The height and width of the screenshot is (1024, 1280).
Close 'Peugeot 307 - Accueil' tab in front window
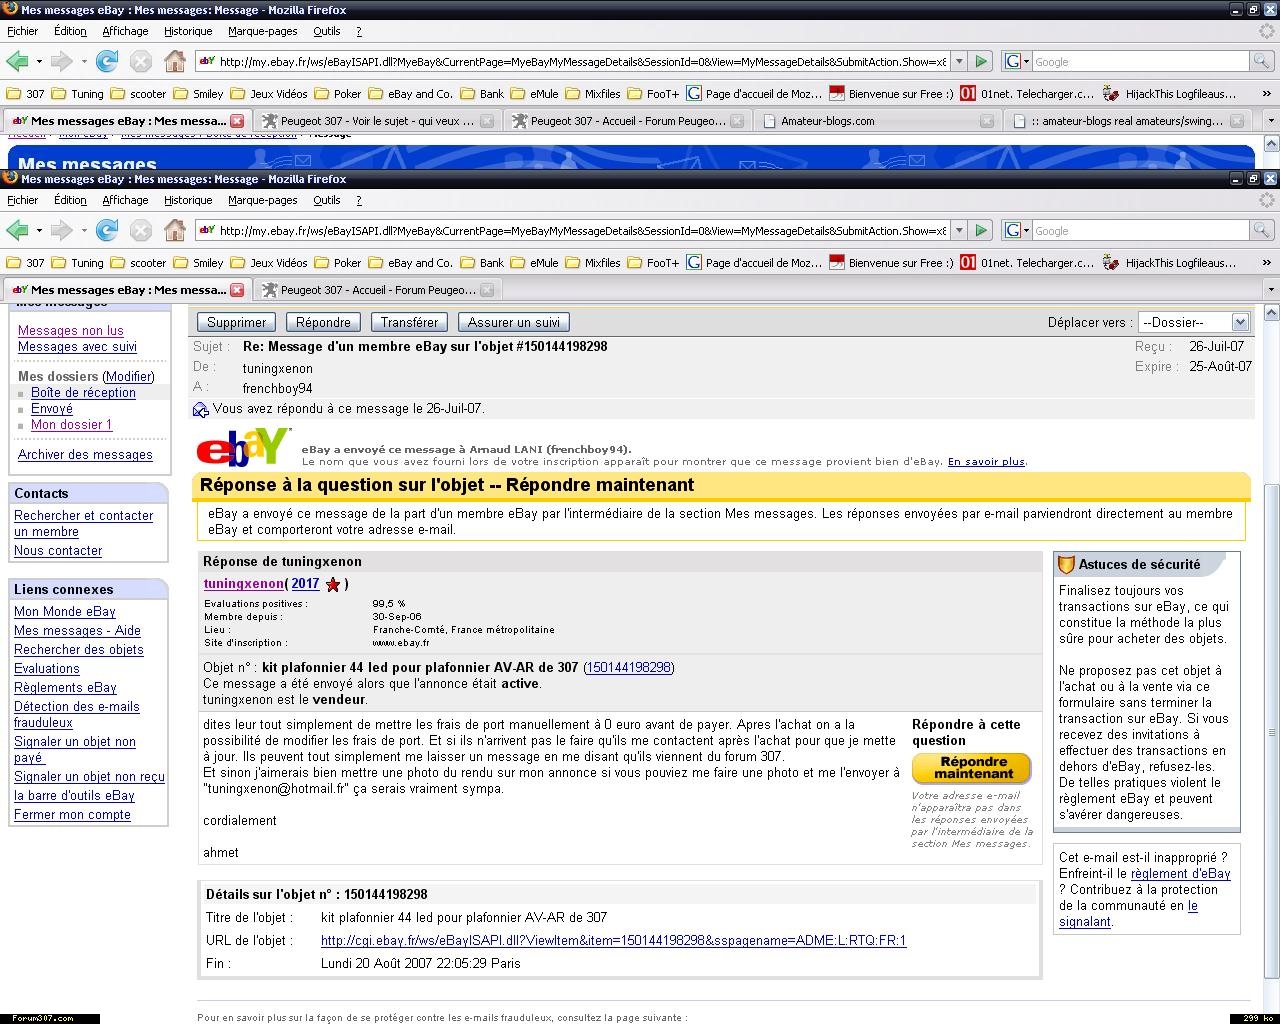click(x=487, y=290)
